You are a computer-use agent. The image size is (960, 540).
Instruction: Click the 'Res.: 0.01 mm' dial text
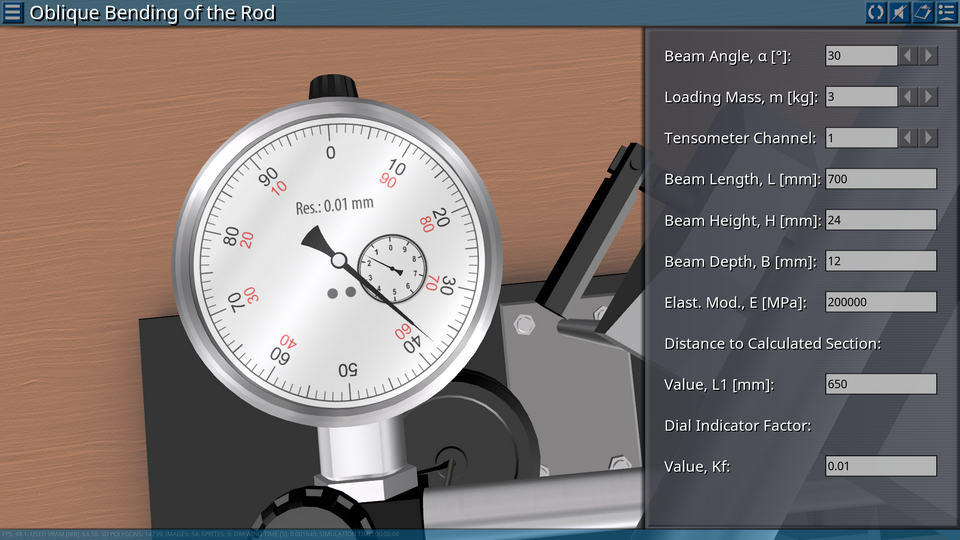click(x=334, y=206)
